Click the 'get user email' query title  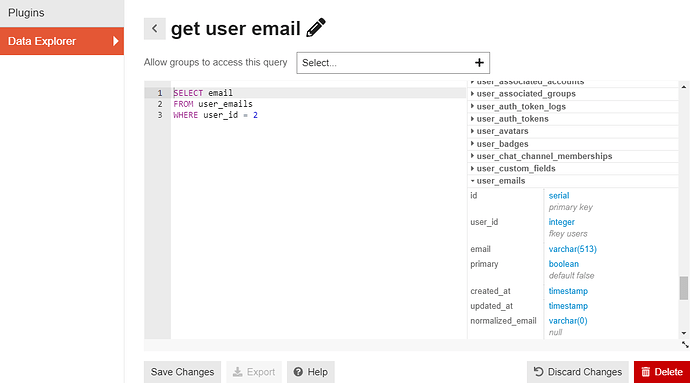(x=235, y=29)
